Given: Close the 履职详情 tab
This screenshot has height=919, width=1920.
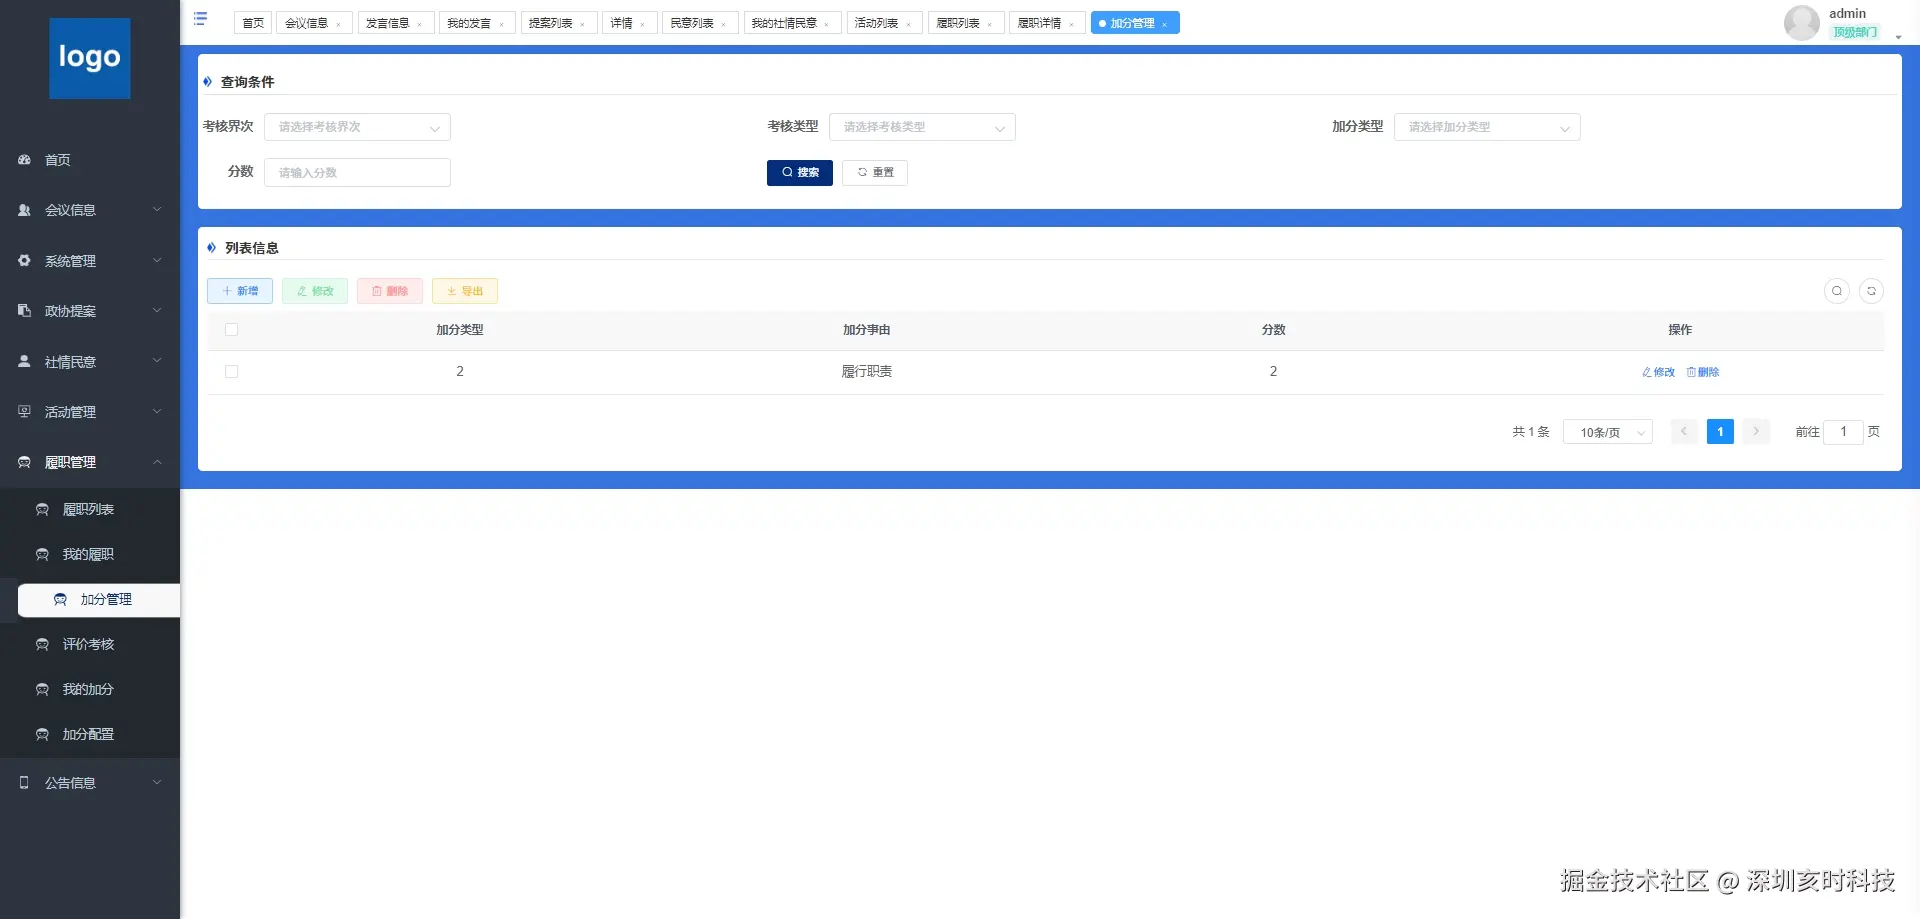Looking at the screenshot, I should (x=1071, y=24).
